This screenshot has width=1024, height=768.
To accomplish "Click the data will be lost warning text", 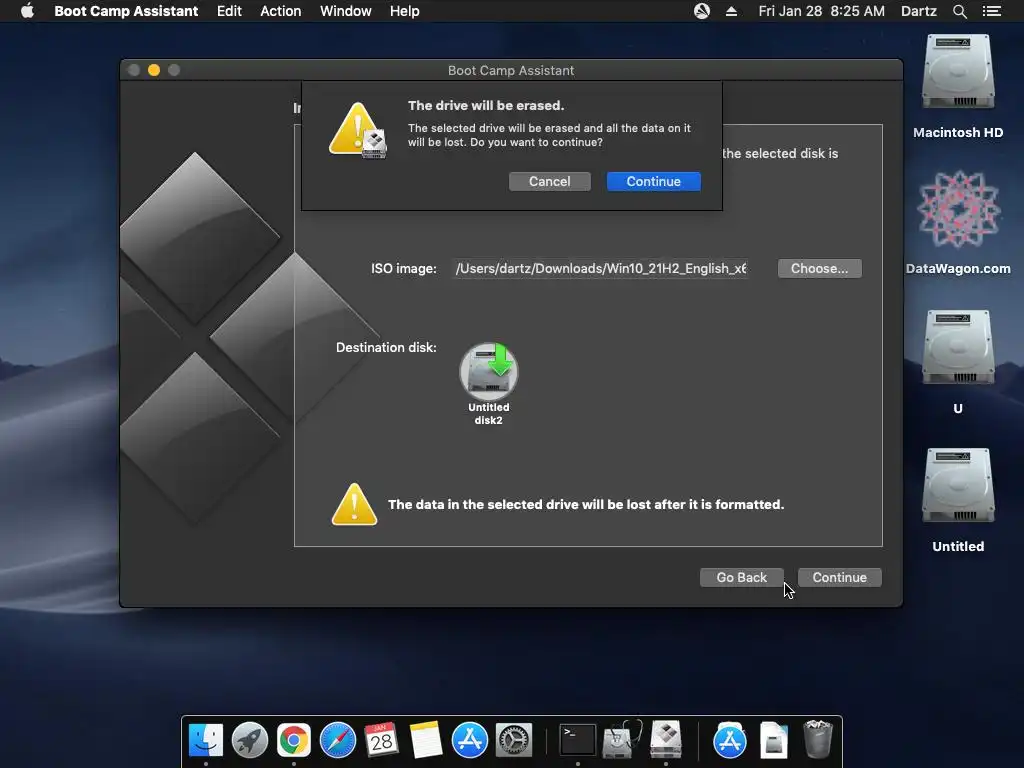I will [586, 504].
